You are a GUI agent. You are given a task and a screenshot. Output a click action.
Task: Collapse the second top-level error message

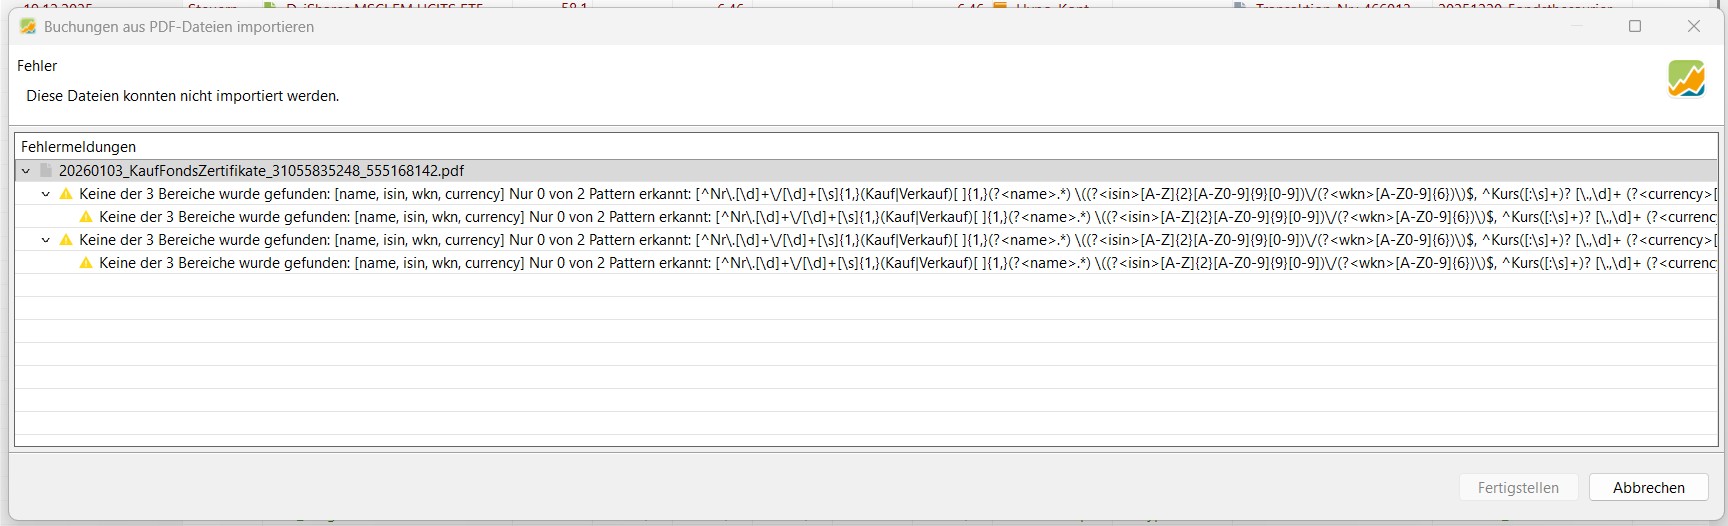tap(46, 240)
